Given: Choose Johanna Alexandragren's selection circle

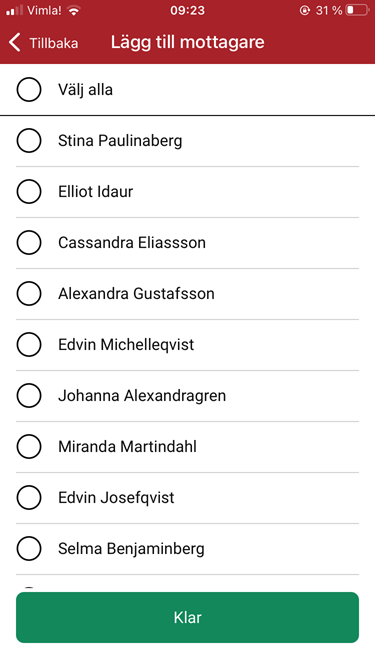Looking at the screenshot, I should coord(29,396).
